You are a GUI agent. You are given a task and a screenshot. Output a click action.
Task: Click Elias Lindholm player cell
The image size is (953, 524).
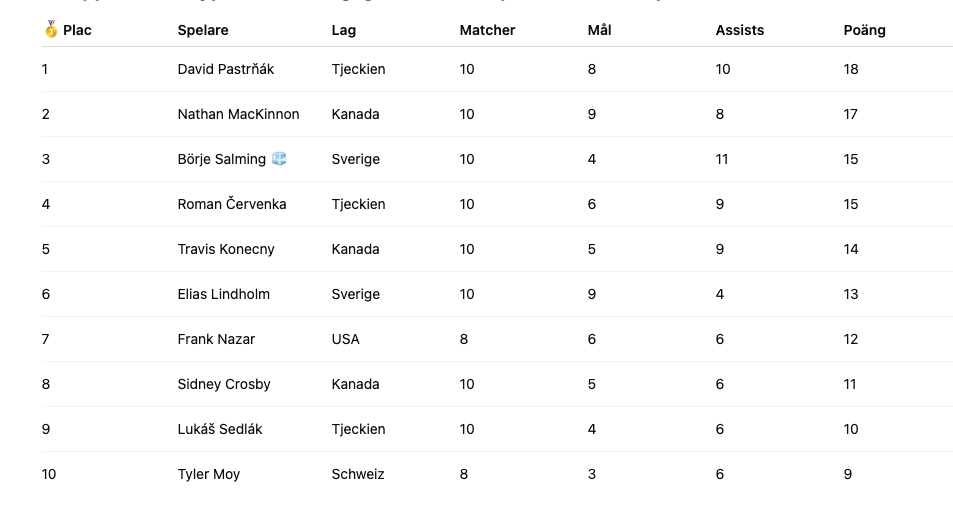[x=224, y=294]
